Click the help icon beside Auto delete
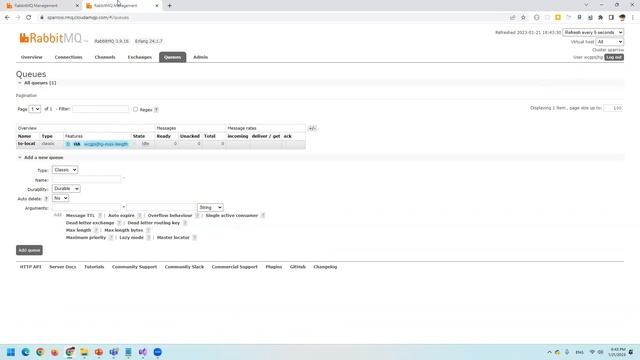The width and height of the screenshot is (640, 360). [x=46, y=199]
